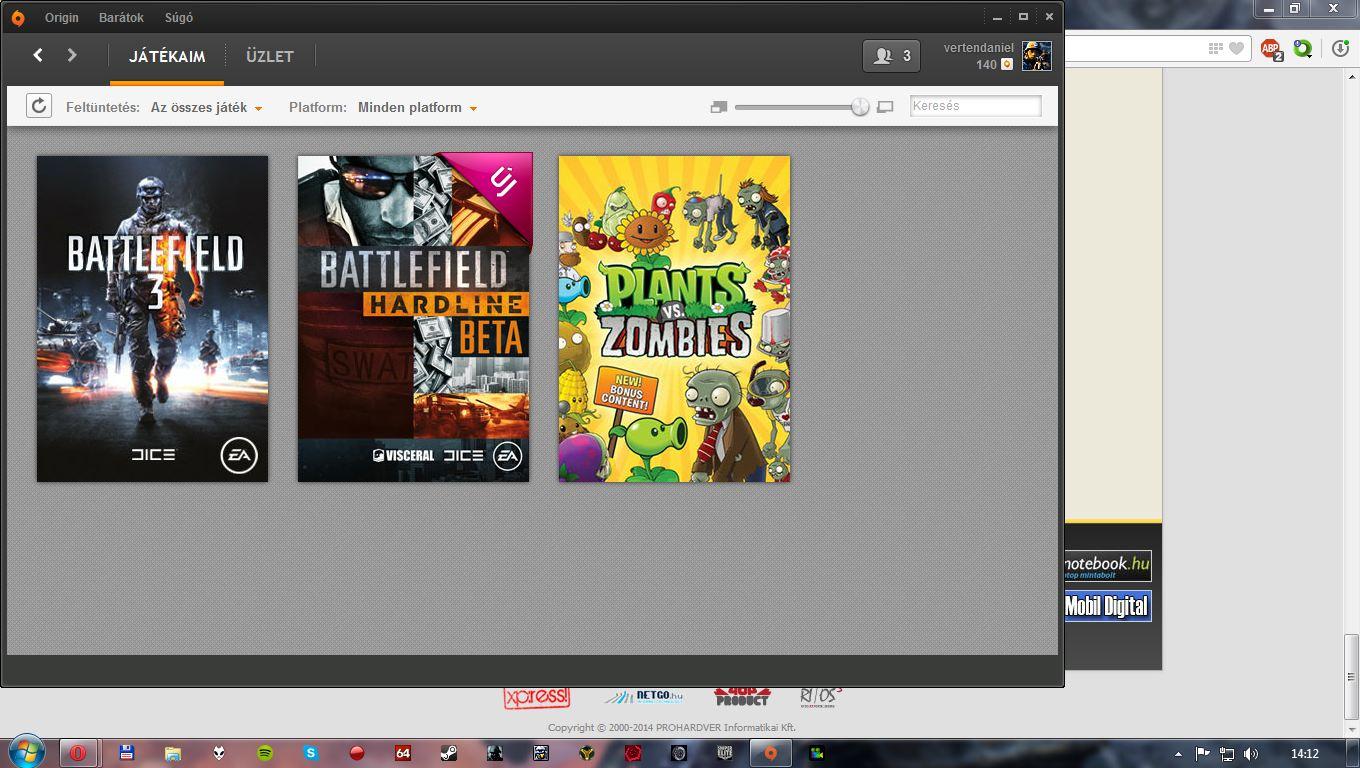Open Action Center flag tray icon
Image resolution: width=1360 pixels, height=768 pixels.
tap(1203, 754)
